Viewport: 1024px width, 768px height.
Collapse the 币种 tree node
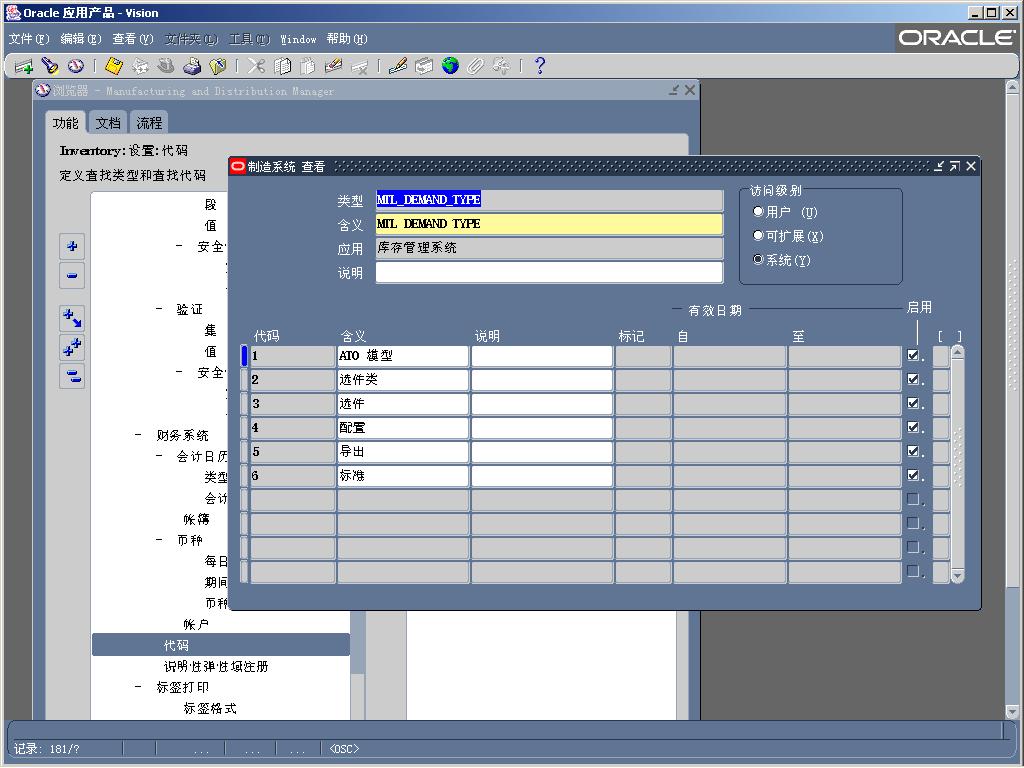(x=159, y=540)
